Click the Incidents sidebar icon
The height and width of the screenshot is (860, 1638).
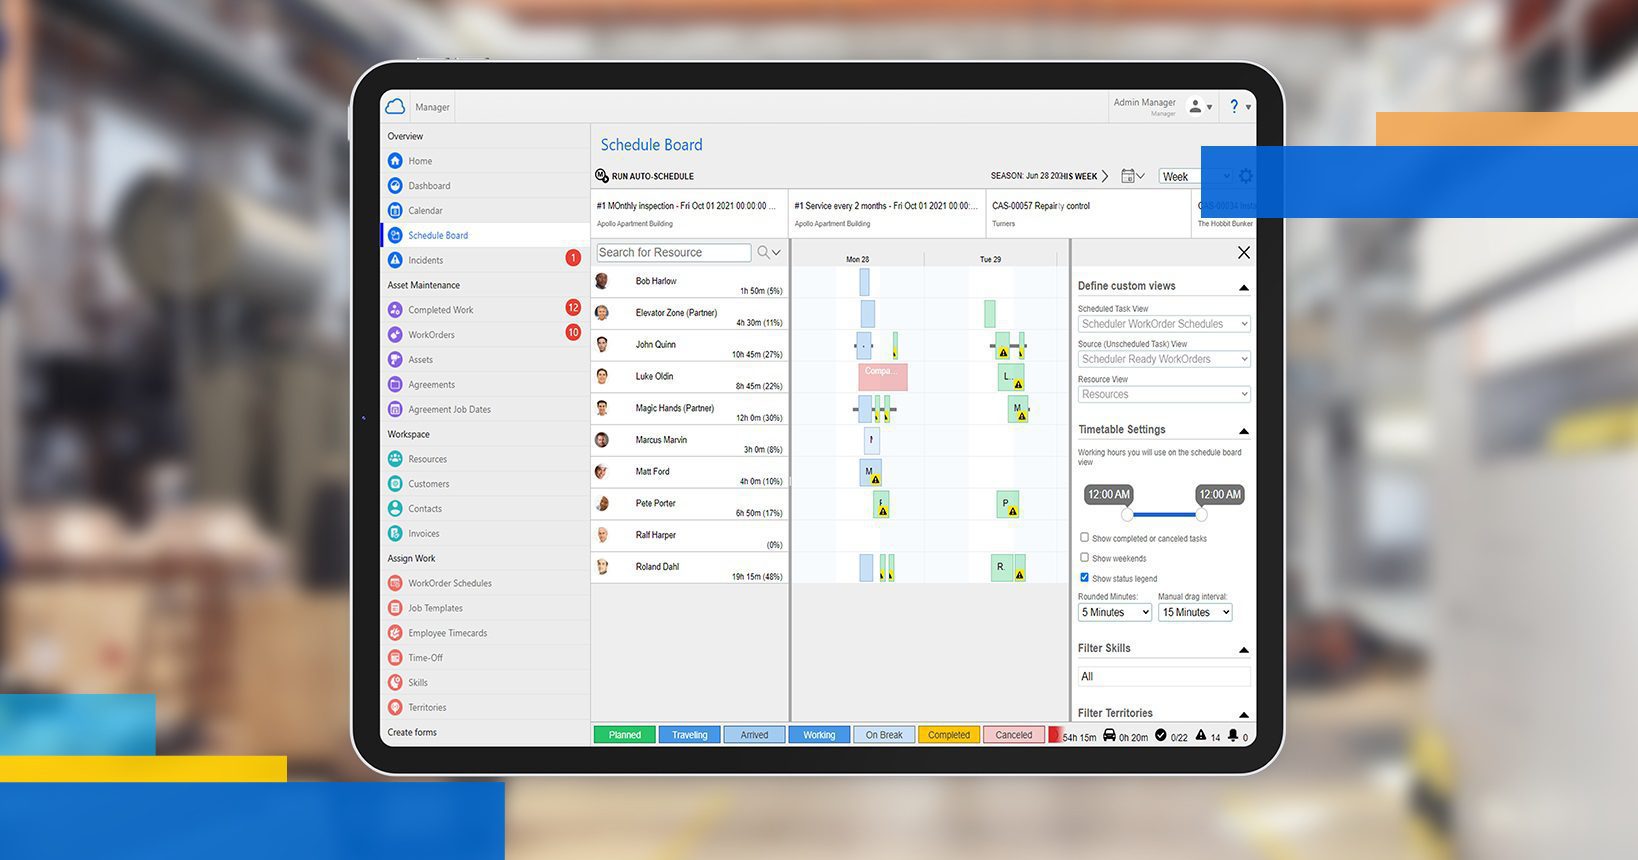pos(395,260)
